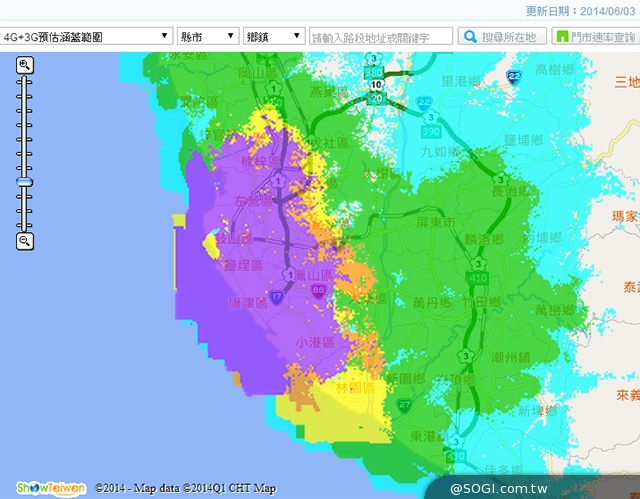Click the 更新日期 2014/06/03 text

[x=580, y=11]
